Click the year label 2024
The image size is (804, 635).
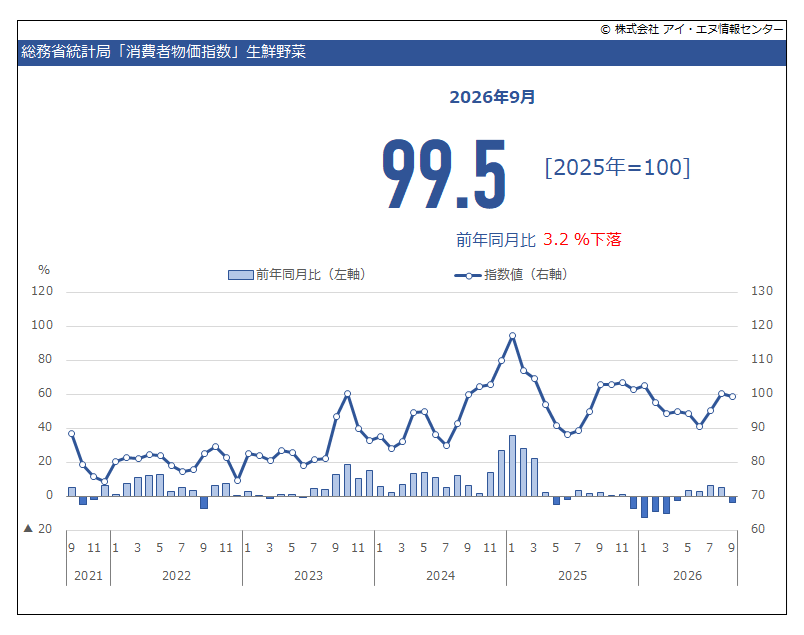coord(440,576)
